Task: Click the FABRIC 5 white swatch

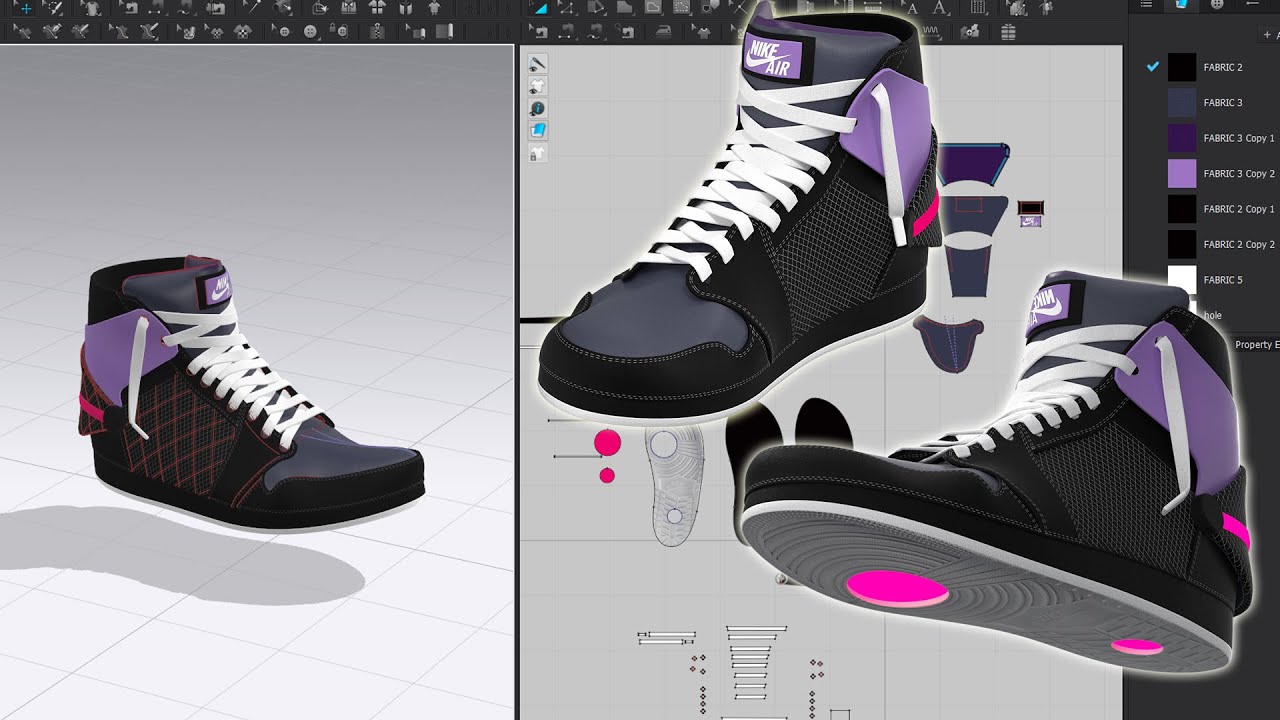Action: (1182, 279)
